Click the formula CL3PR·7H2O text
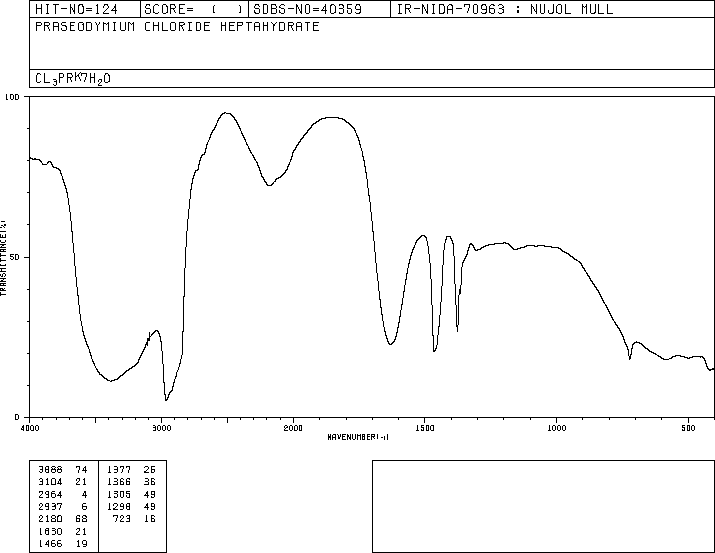This screenshot has width=715, height=553. pyautogui.click(x=73, y=79)
